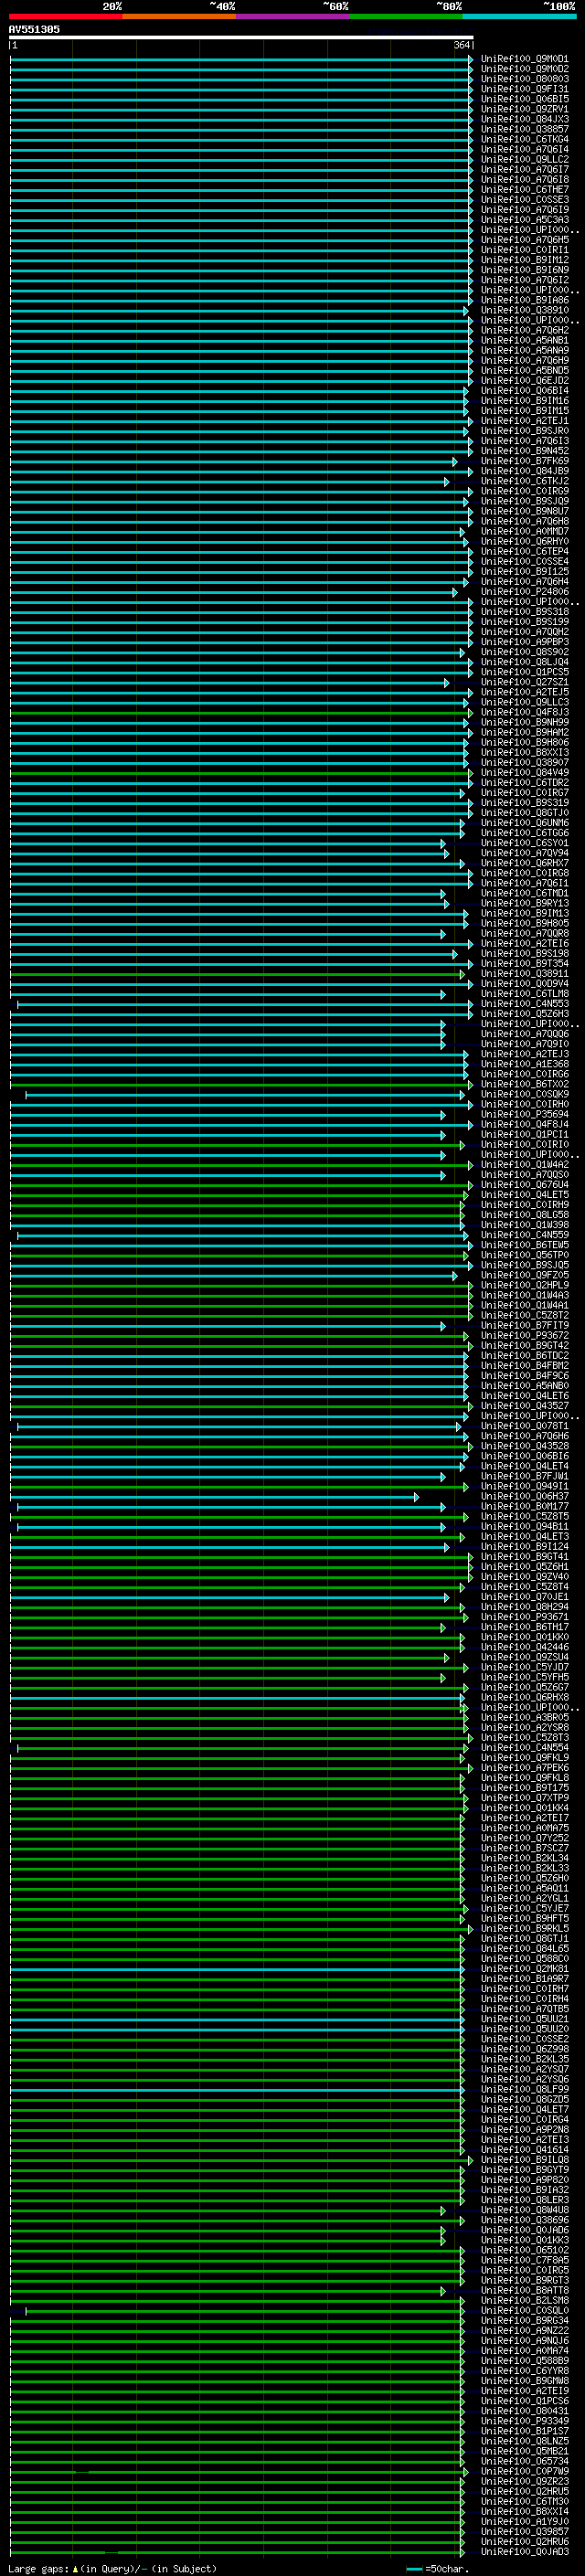
Task: Open hit UniRef100_Q06BI5
Action: (525, 99)
